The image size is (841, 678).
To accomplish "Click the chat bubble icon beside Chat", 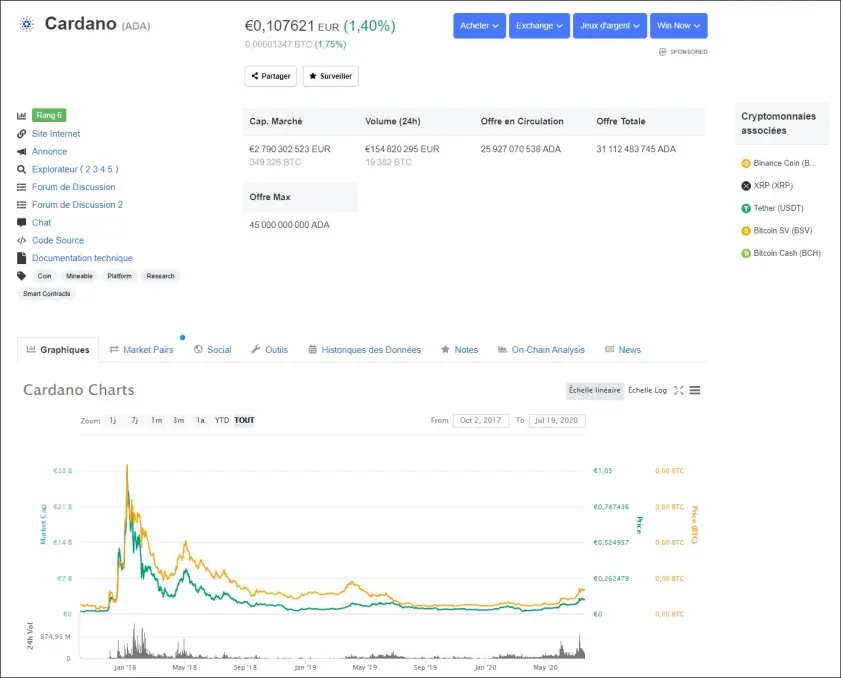I will pyautogui.click(x=21, y=222).
